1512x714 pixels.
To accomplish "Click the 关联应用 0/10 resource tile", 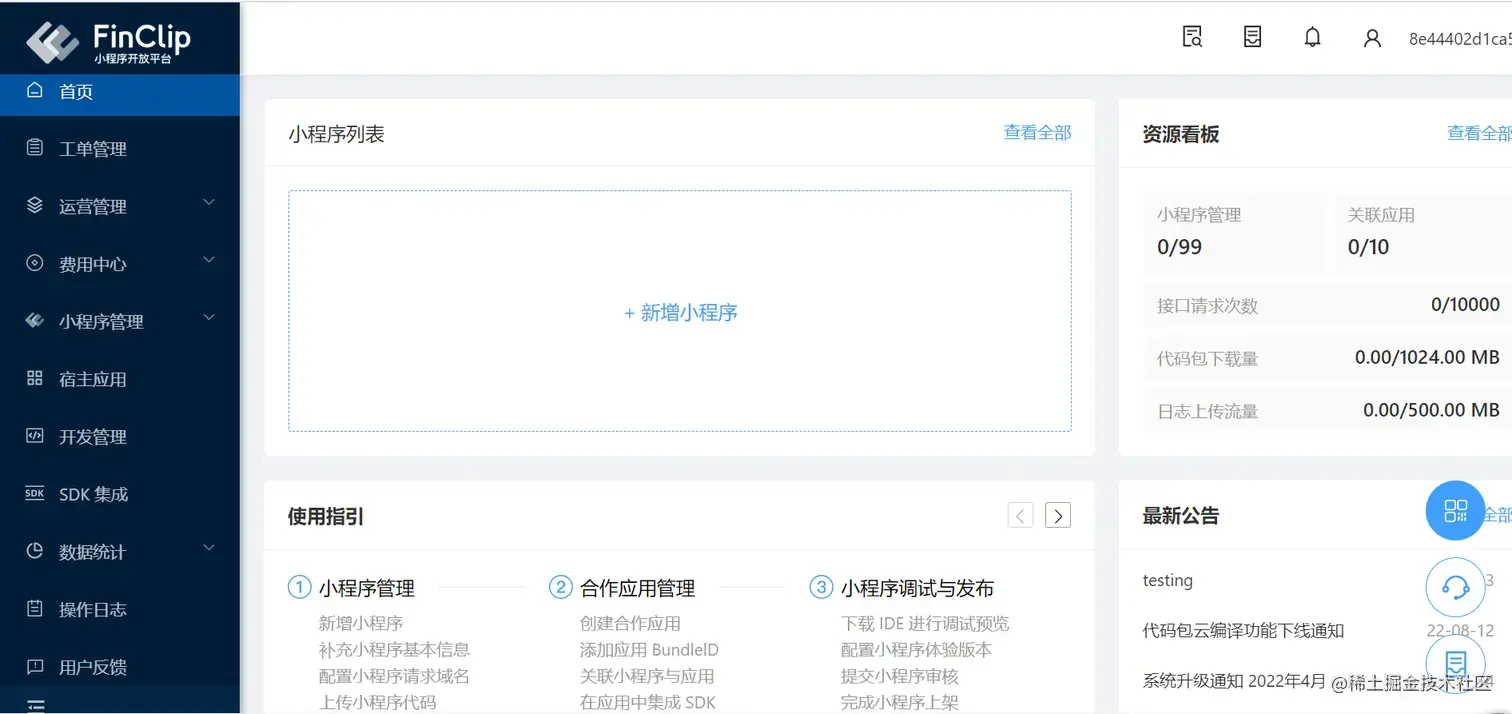I will click(1424, 232).
